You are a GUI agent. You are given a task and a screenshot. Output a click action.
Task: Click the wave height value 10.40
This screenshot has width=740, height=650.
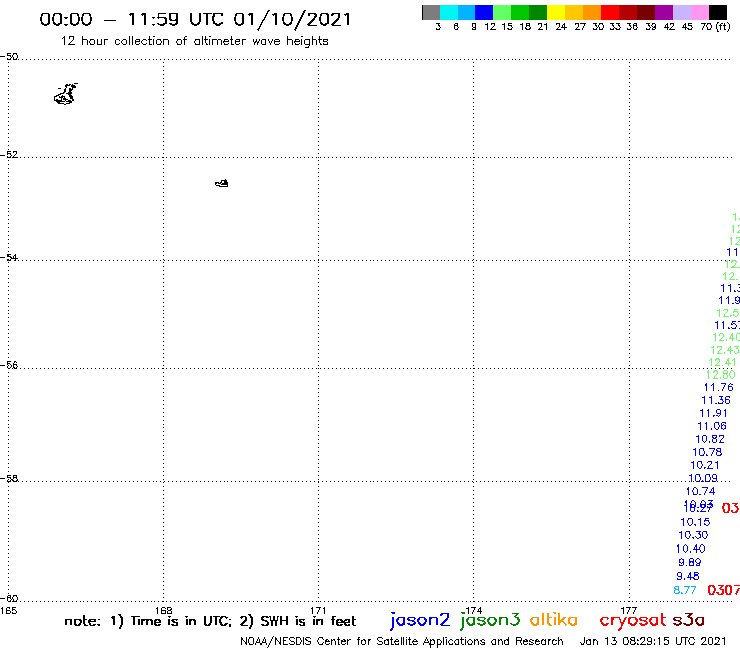(690, 549)
